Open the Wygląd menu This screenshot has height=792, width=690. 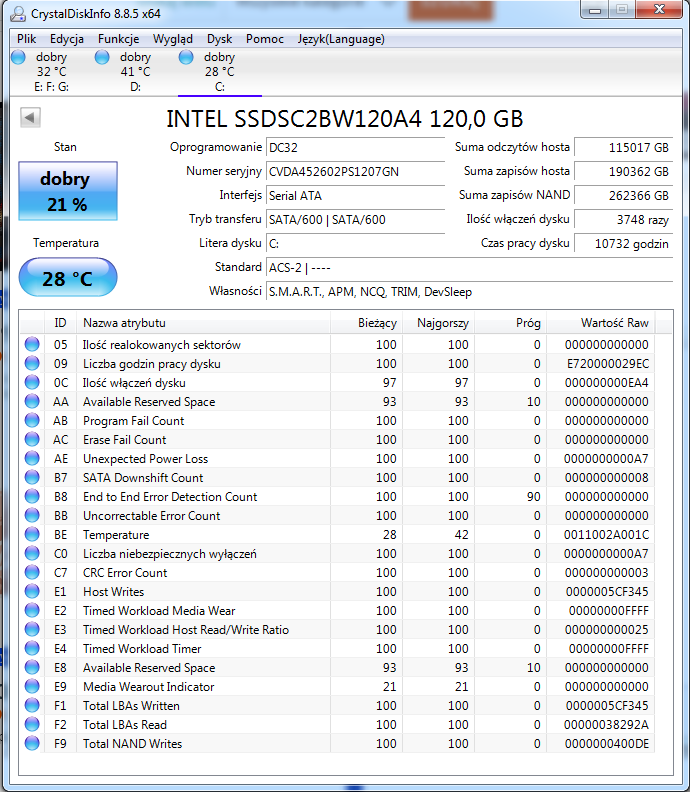(173, 39)
